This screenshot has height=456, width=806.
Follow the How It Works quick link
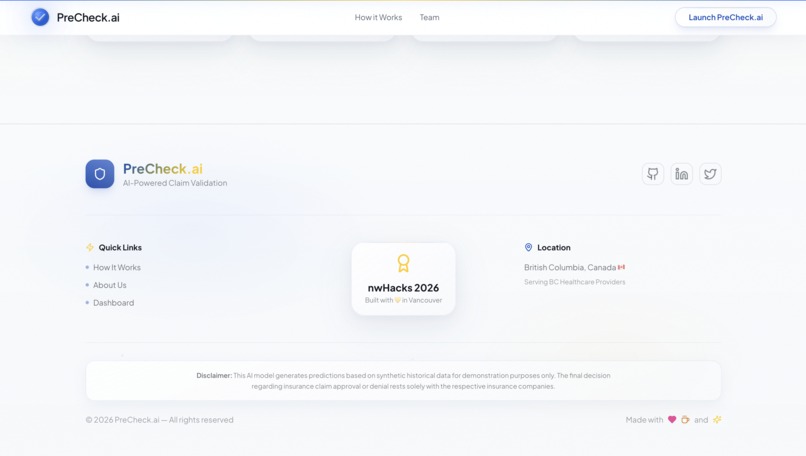click(x=117, y=267)
